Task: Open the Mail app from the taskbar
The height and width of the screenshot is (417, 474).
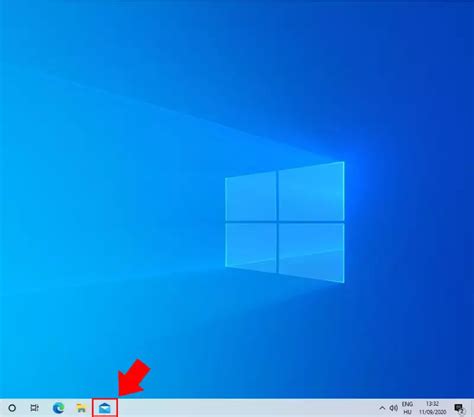Action: [105, 408]
